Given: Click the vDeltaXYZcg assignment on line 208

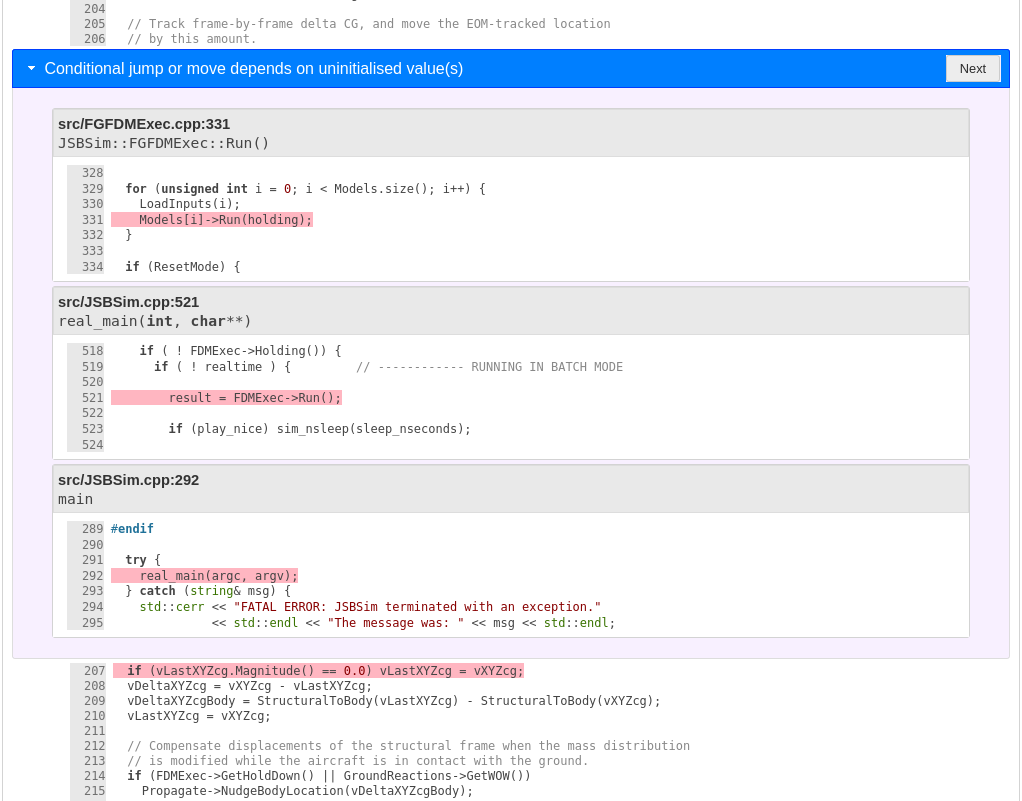Looking at the screenshot, I should point(250,686).
